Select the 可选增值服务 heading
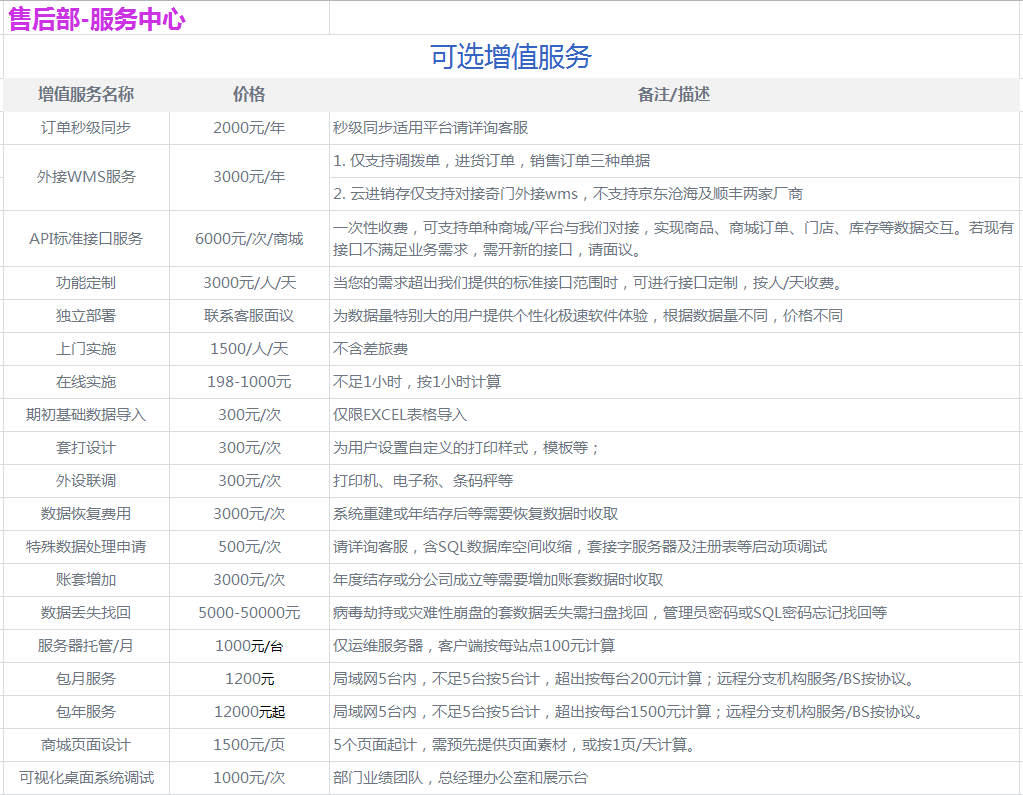Viewport: 1023px width, 795px height. click(511, 57)
